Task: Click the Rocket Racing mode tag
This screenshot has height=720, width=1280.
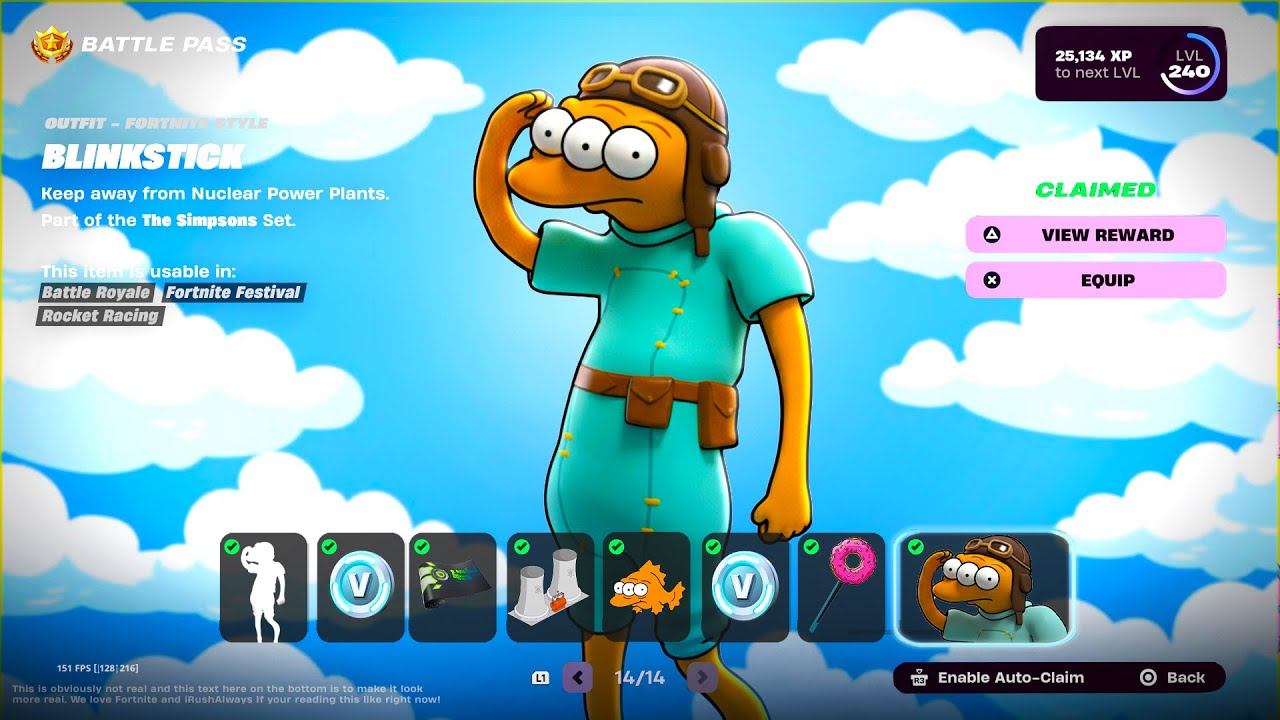Action: (100, 316)
